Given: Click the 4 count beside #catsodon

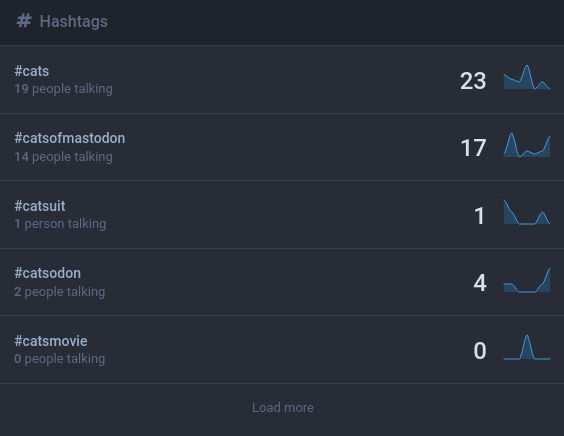Looking at the screenshot, I should tap(480, 283).
